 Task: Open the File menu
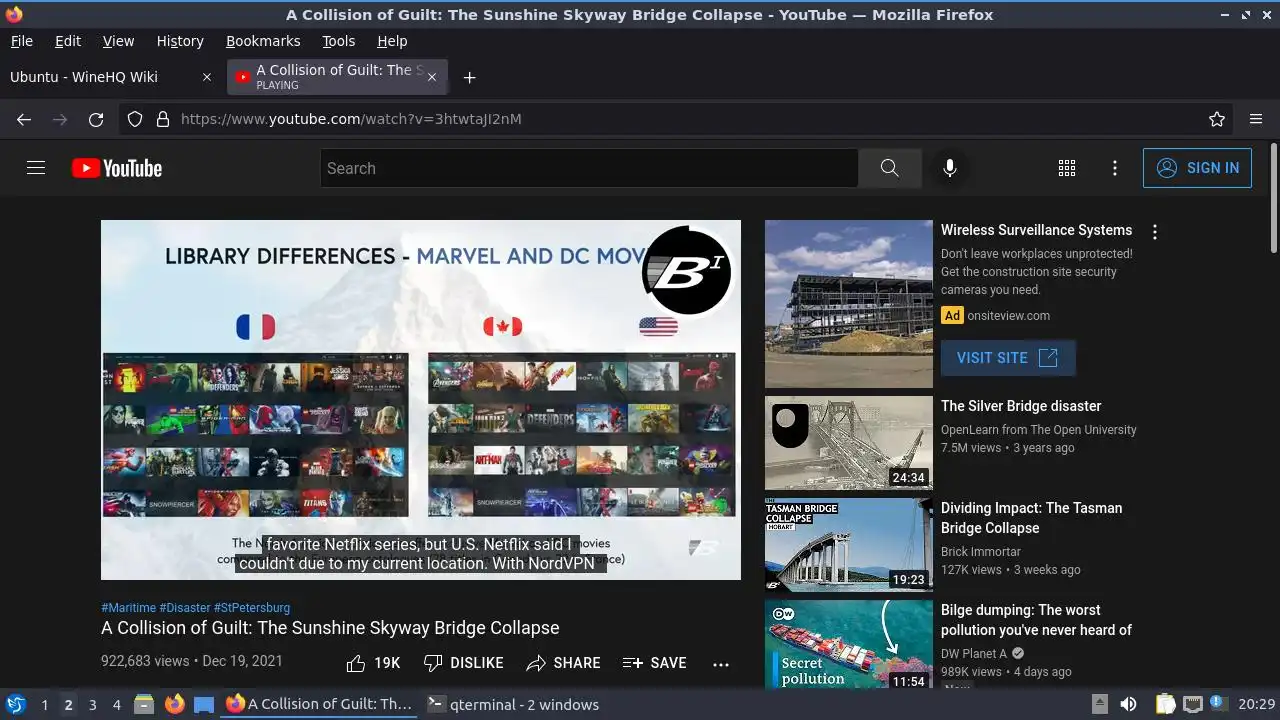(22, 41)
